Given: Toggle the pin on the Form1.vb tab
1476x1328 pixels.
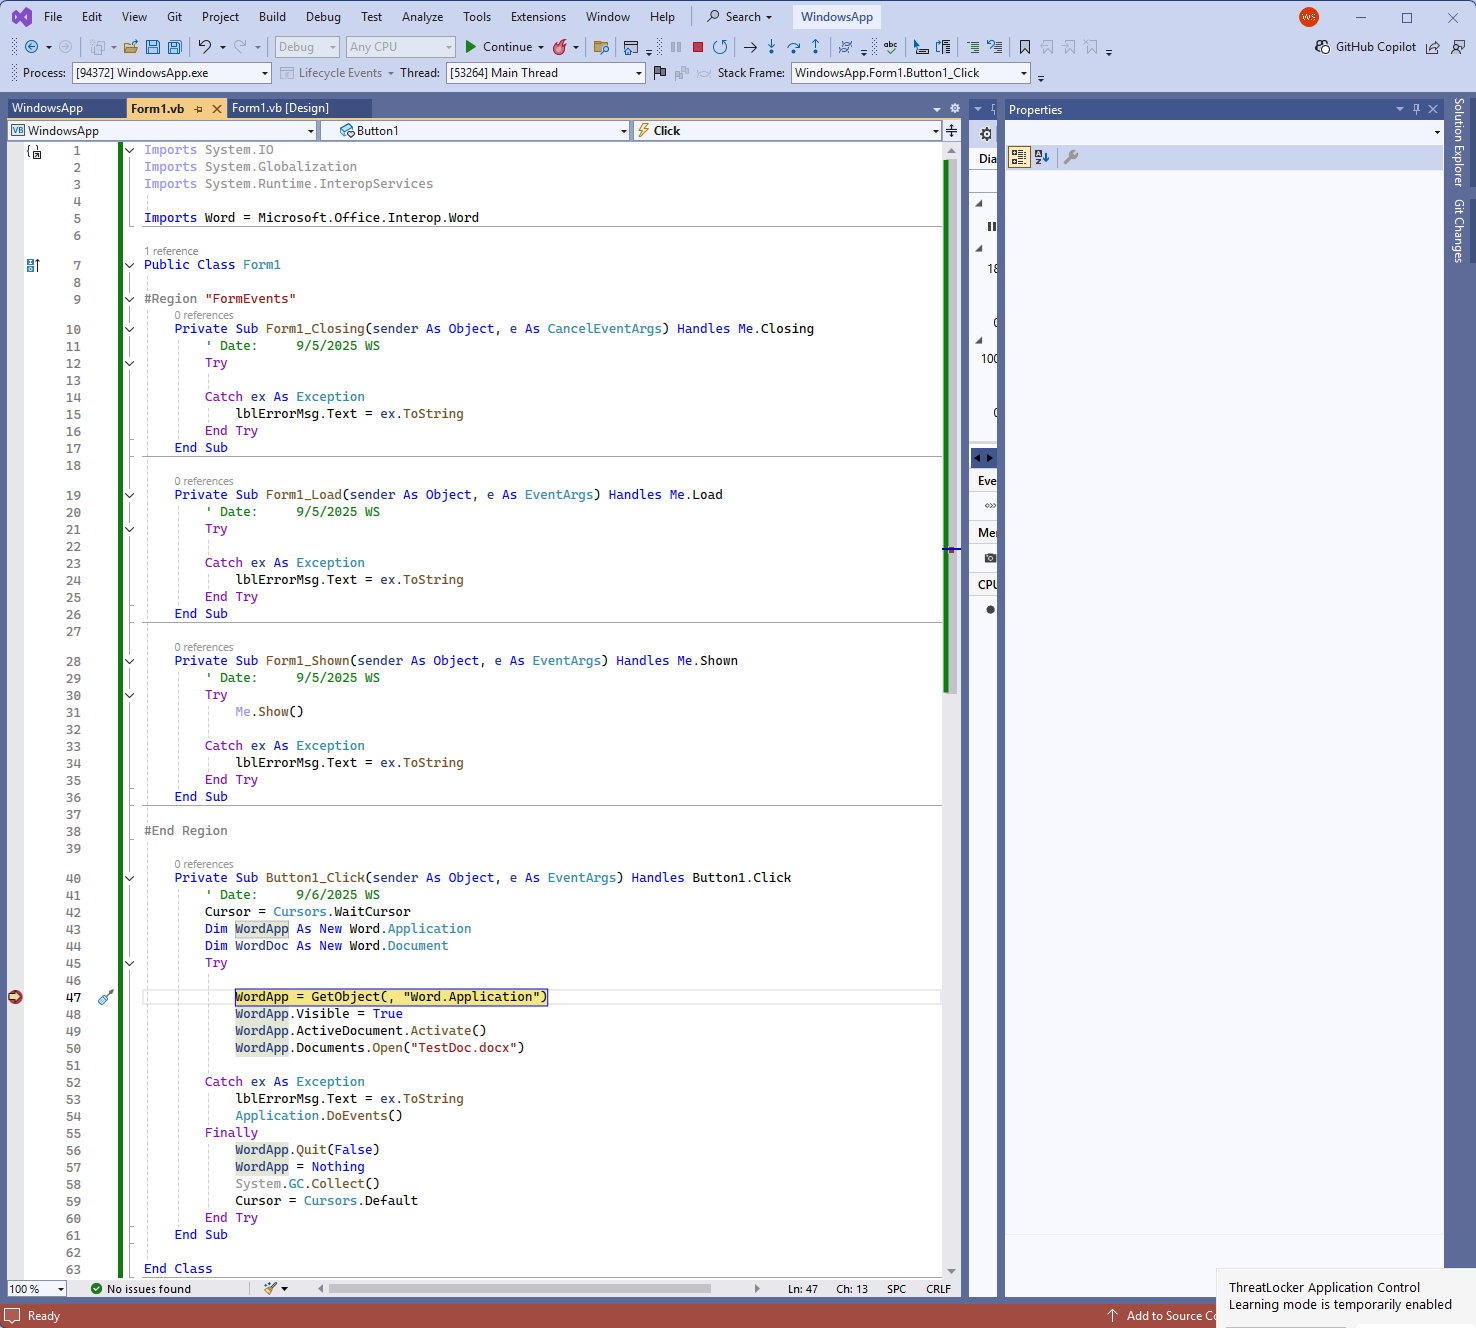Looking at the screenshot, I should [x=199, y=109].
